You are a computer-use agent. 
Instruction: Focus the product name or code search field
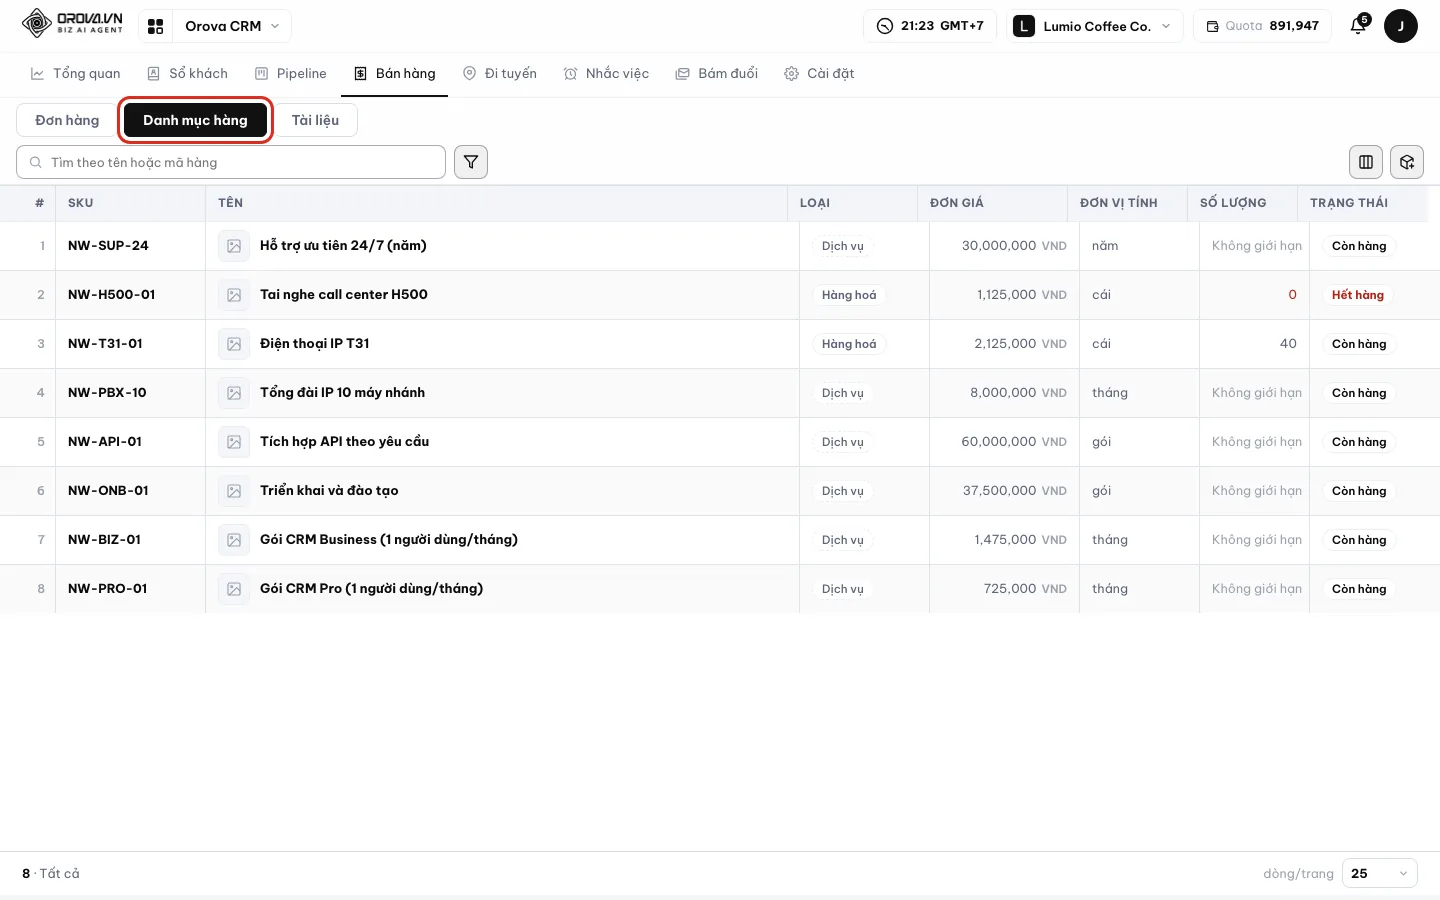pos(231,162)
